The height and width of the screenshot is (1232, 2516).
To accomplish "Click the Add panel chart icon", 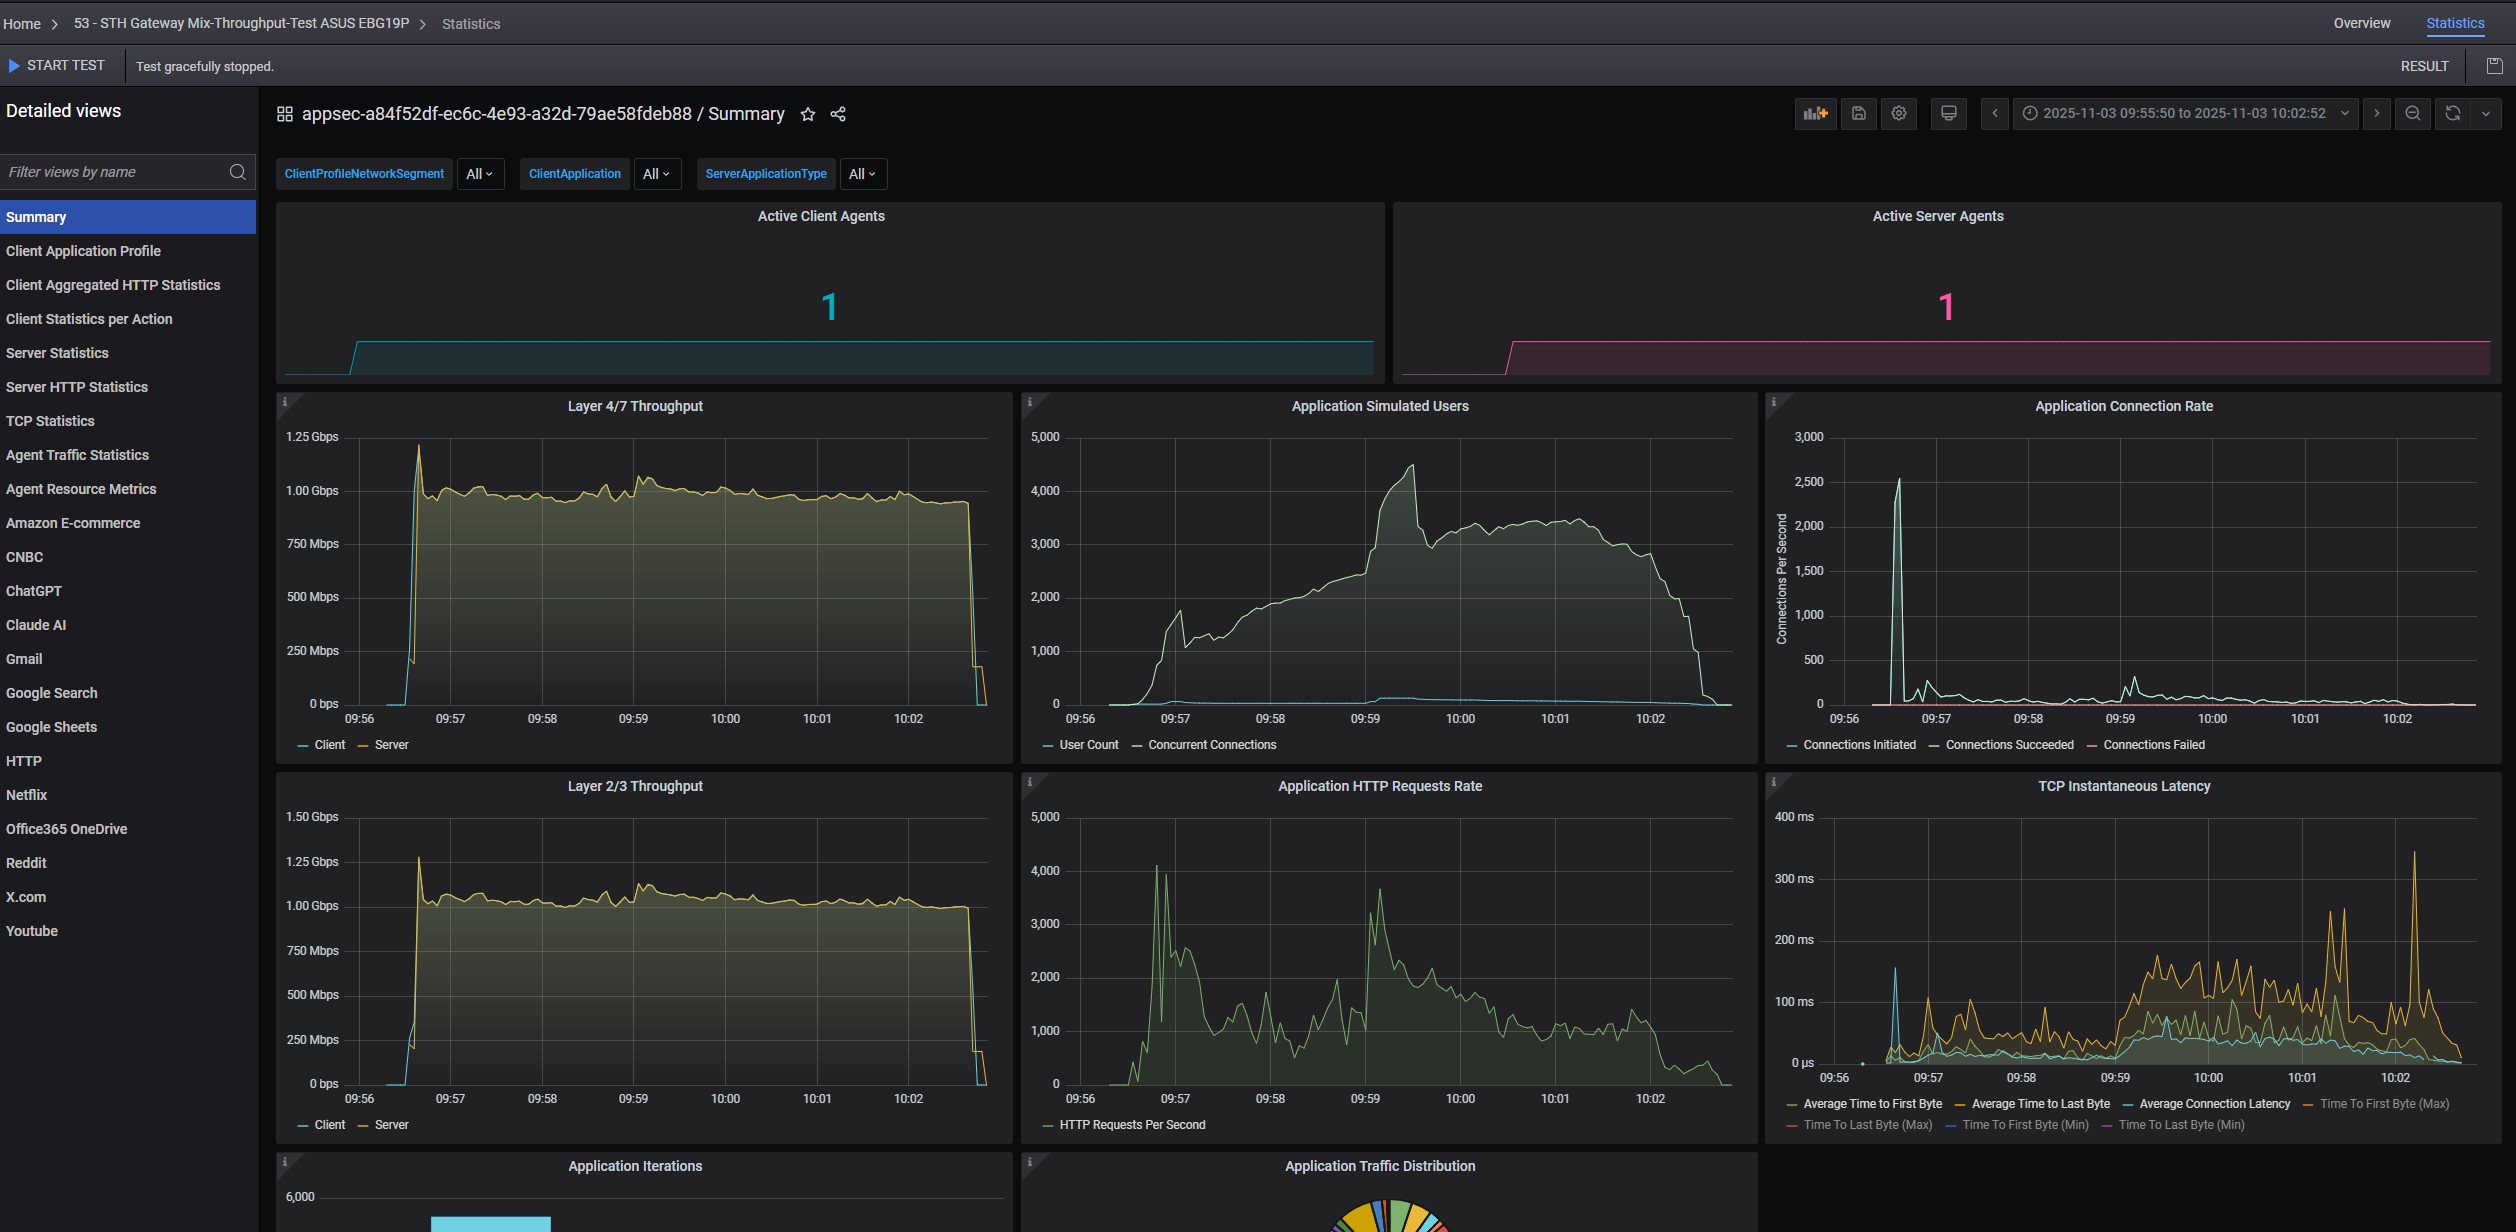I will (x=1815, y=114).
